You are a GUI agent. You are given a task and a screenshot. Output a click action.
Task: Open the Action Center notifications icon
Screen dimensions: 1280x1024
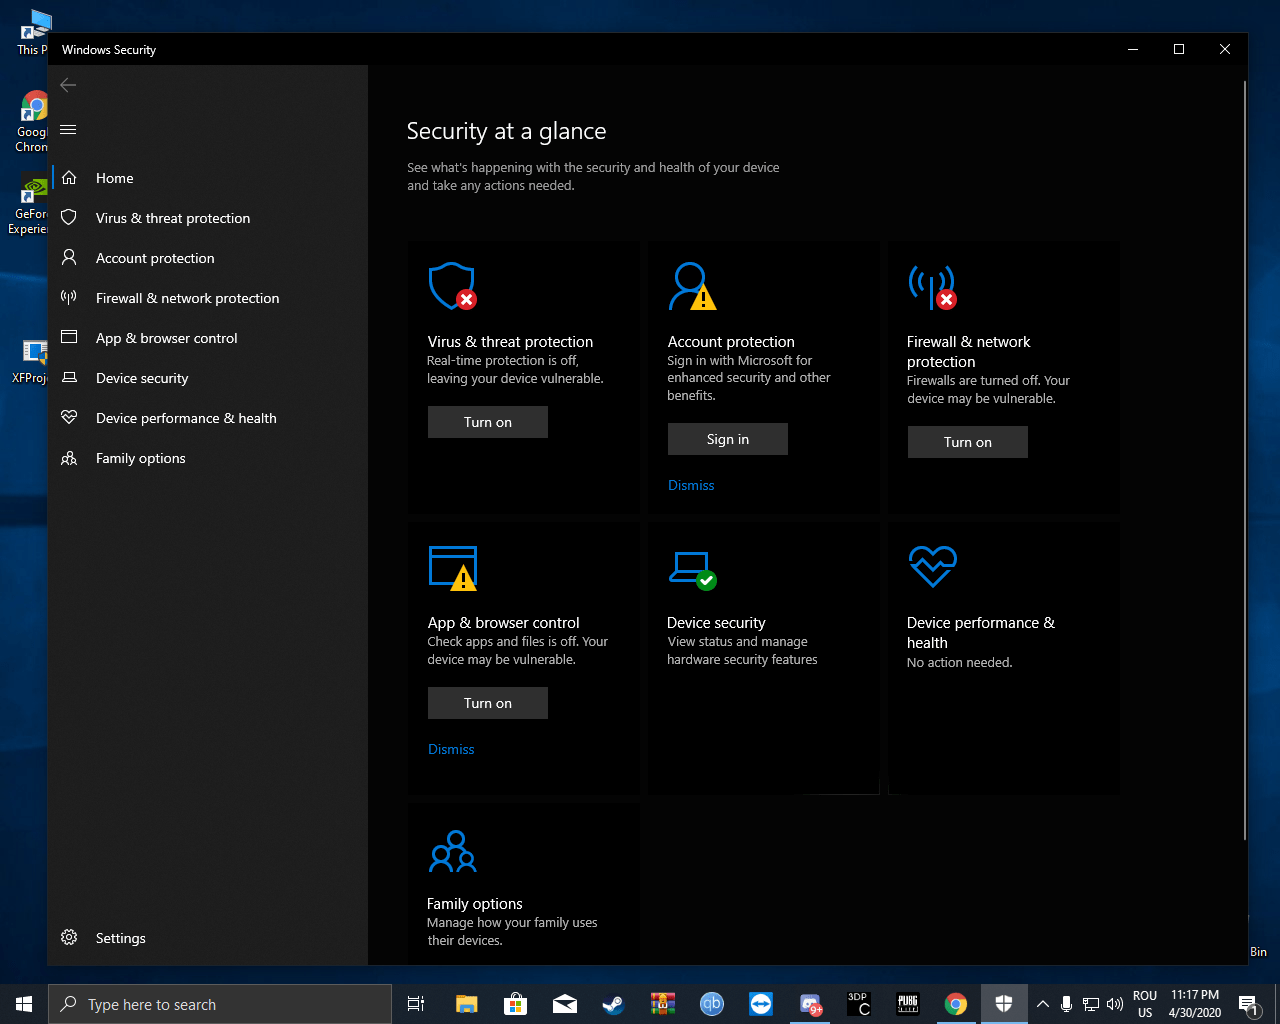(x=1248, y=1004)
